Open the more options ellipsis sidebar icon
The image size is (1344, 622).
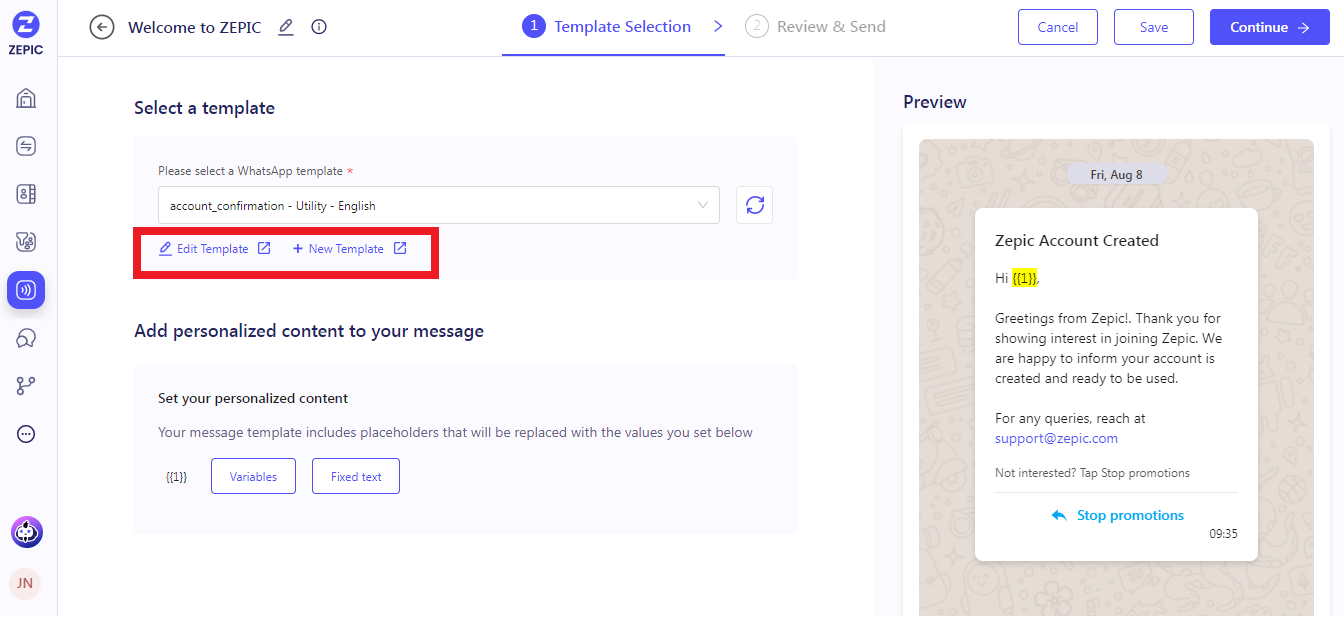[26, 434]
